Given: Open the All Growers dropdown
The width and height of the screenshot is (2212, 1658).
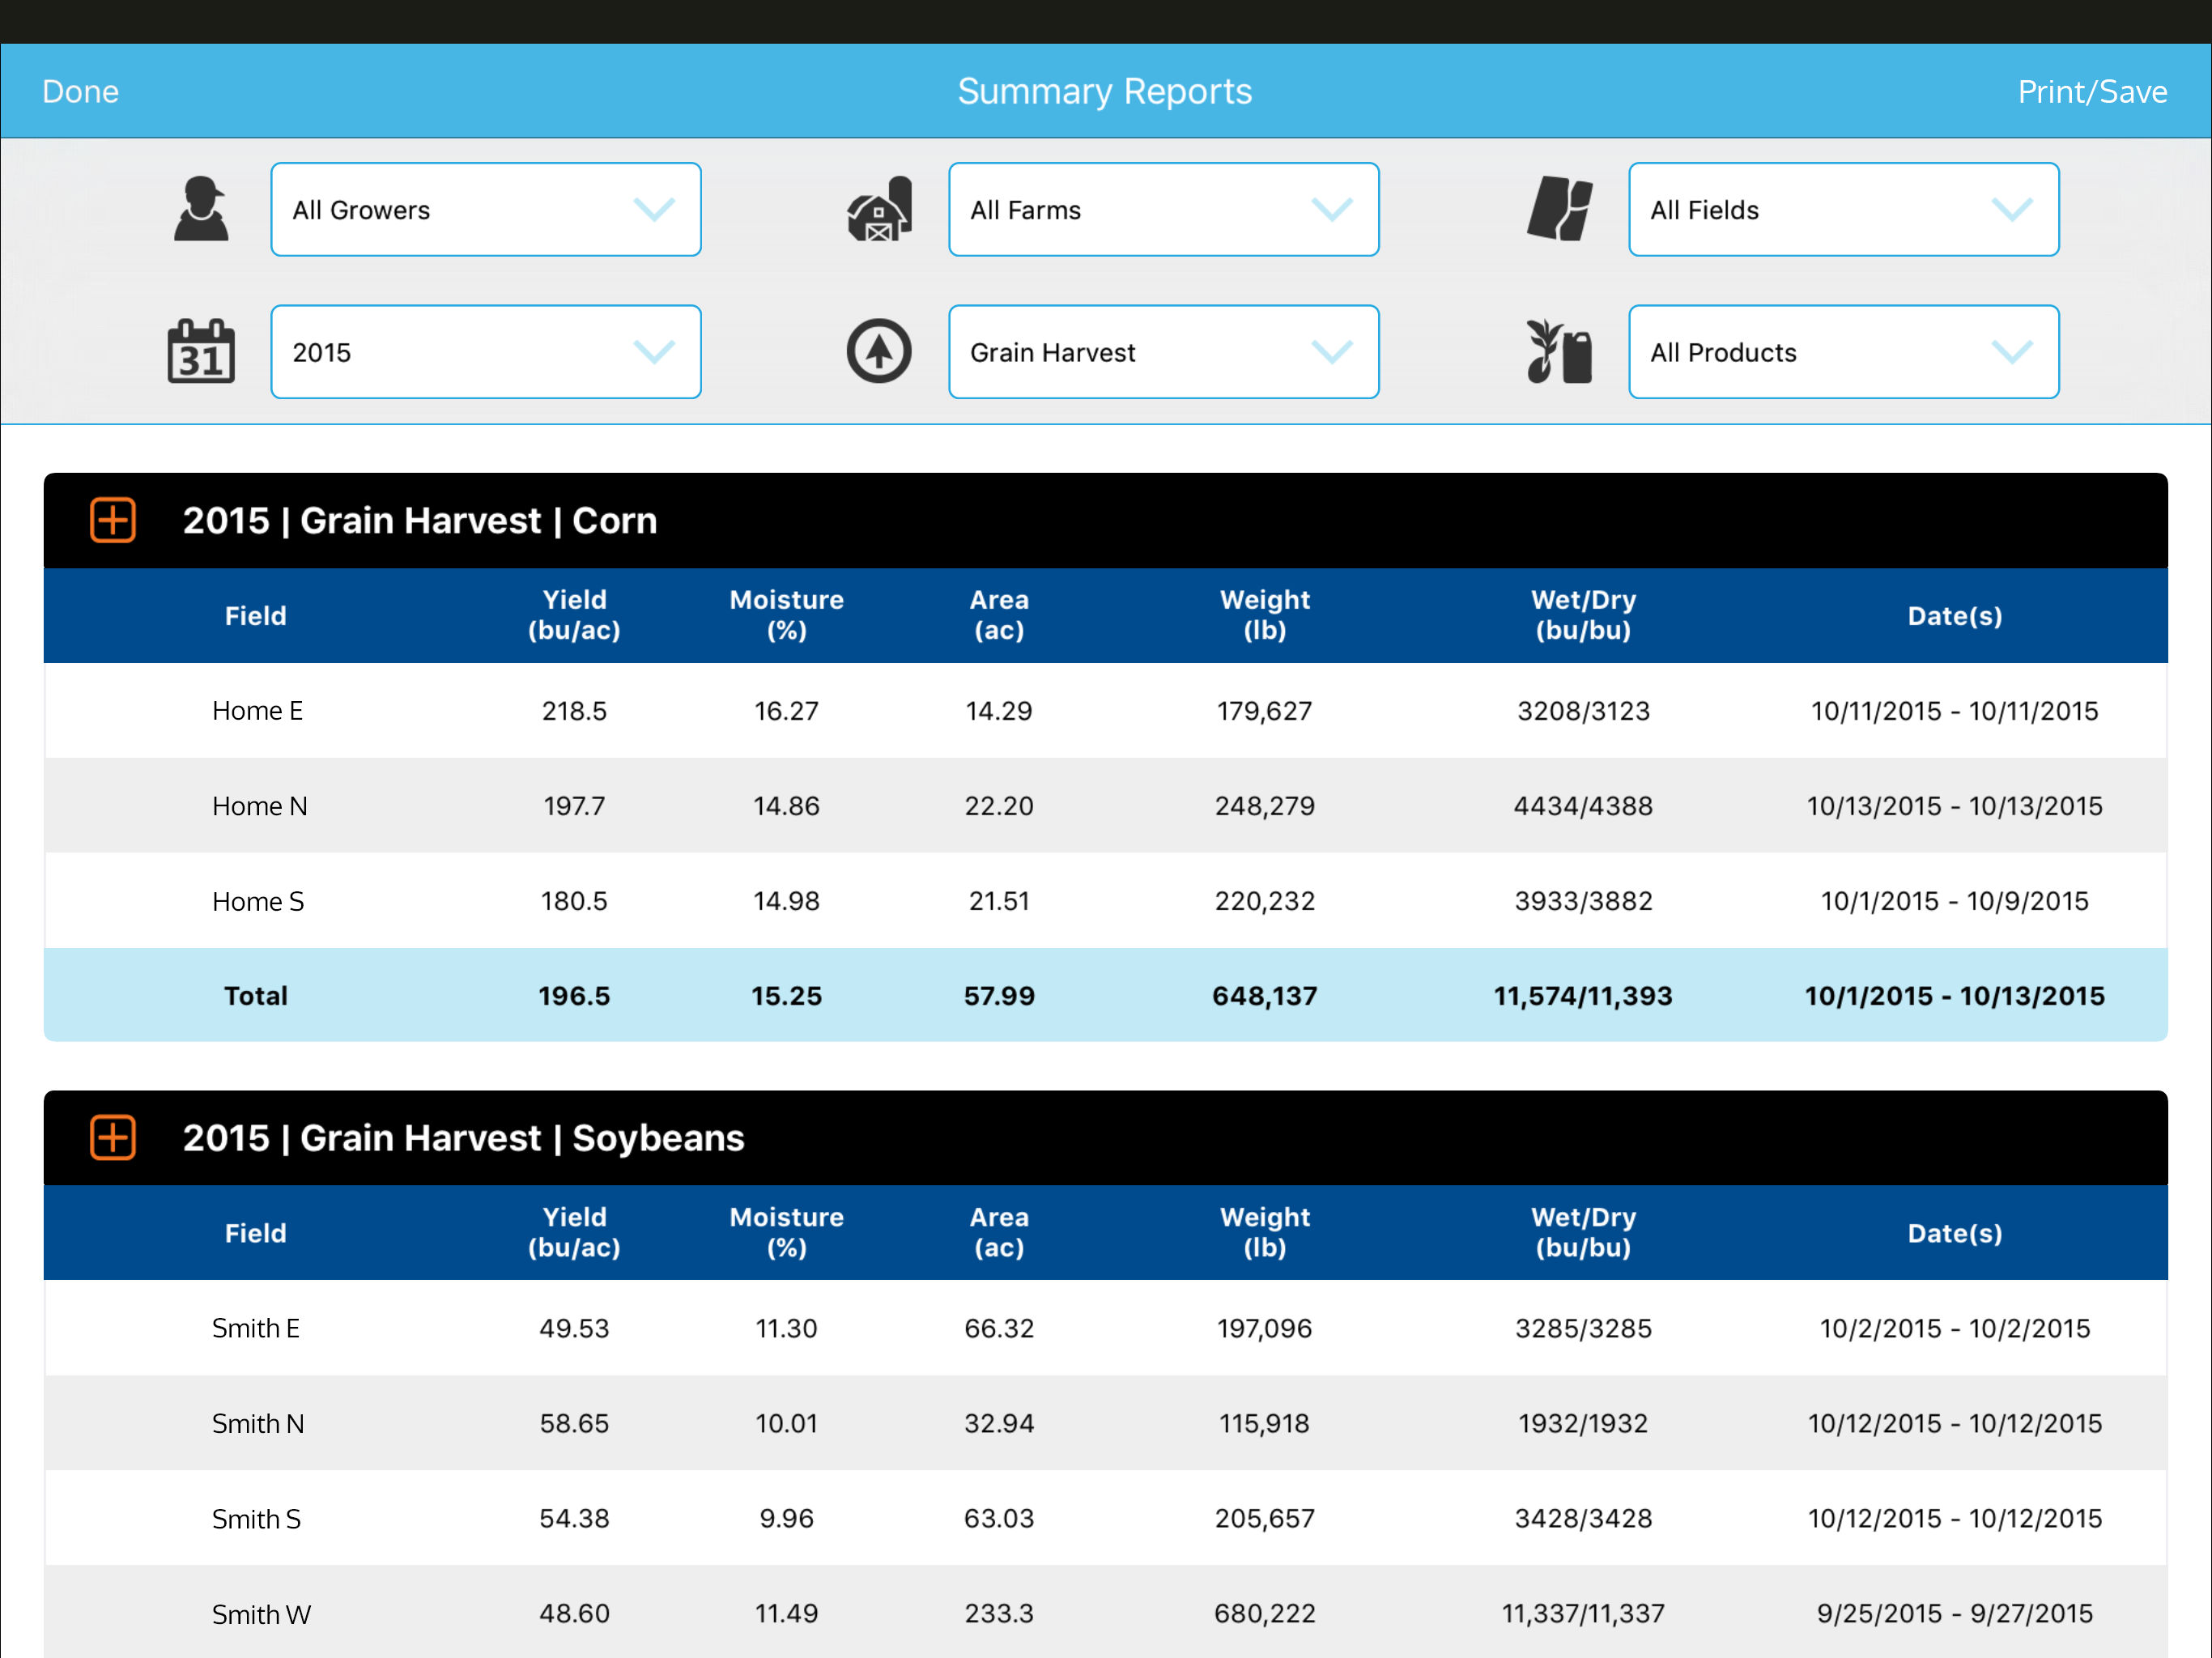Looking at the screenshot, I should (486, 209).
